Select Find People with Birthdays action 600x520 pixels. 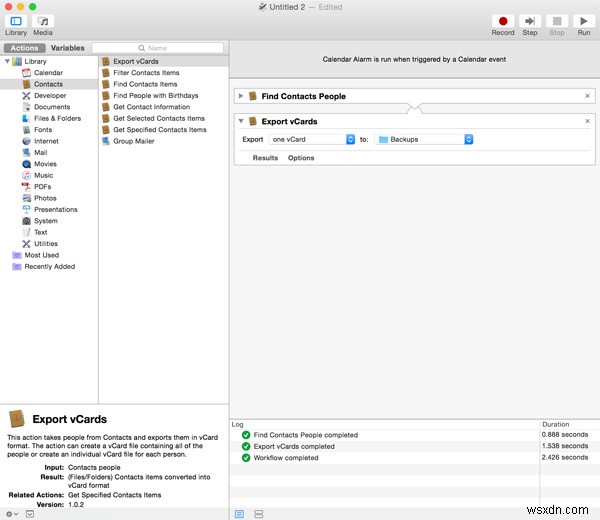(156, 96)
